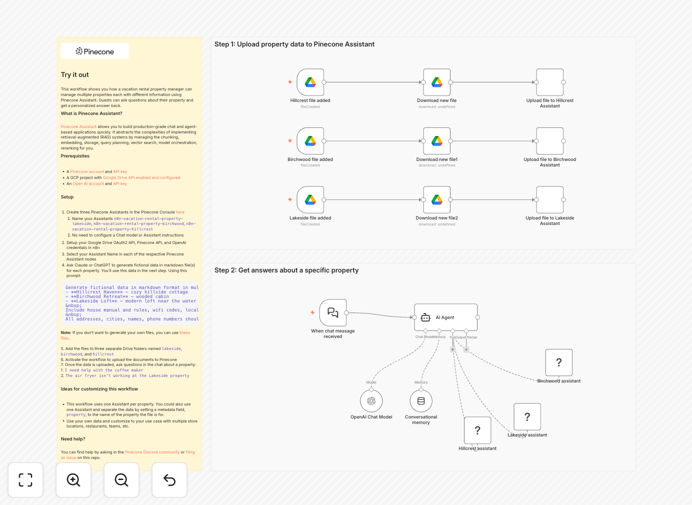Viewport: 692px width, 505px height.
Task: Select the Hillcrest file added Drive trigger node
Action: 310,82
